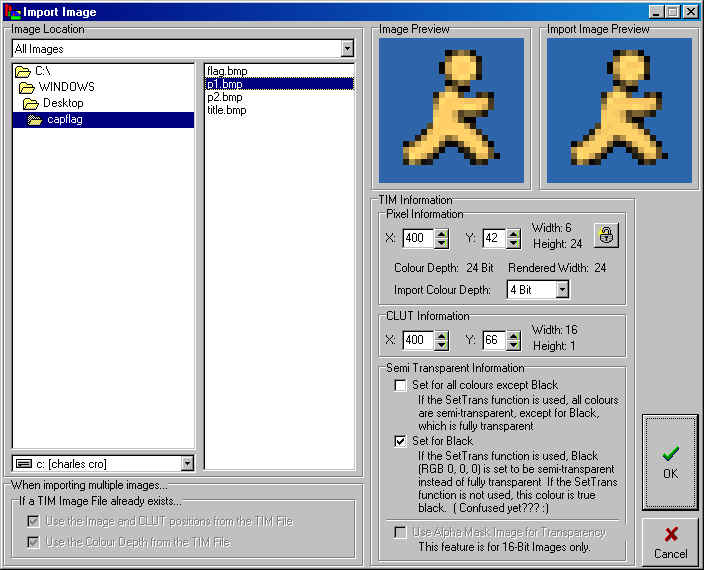The image size is (704, 570).
Task: Click the CLUT Information Y input field
Action: click(494, 340)
